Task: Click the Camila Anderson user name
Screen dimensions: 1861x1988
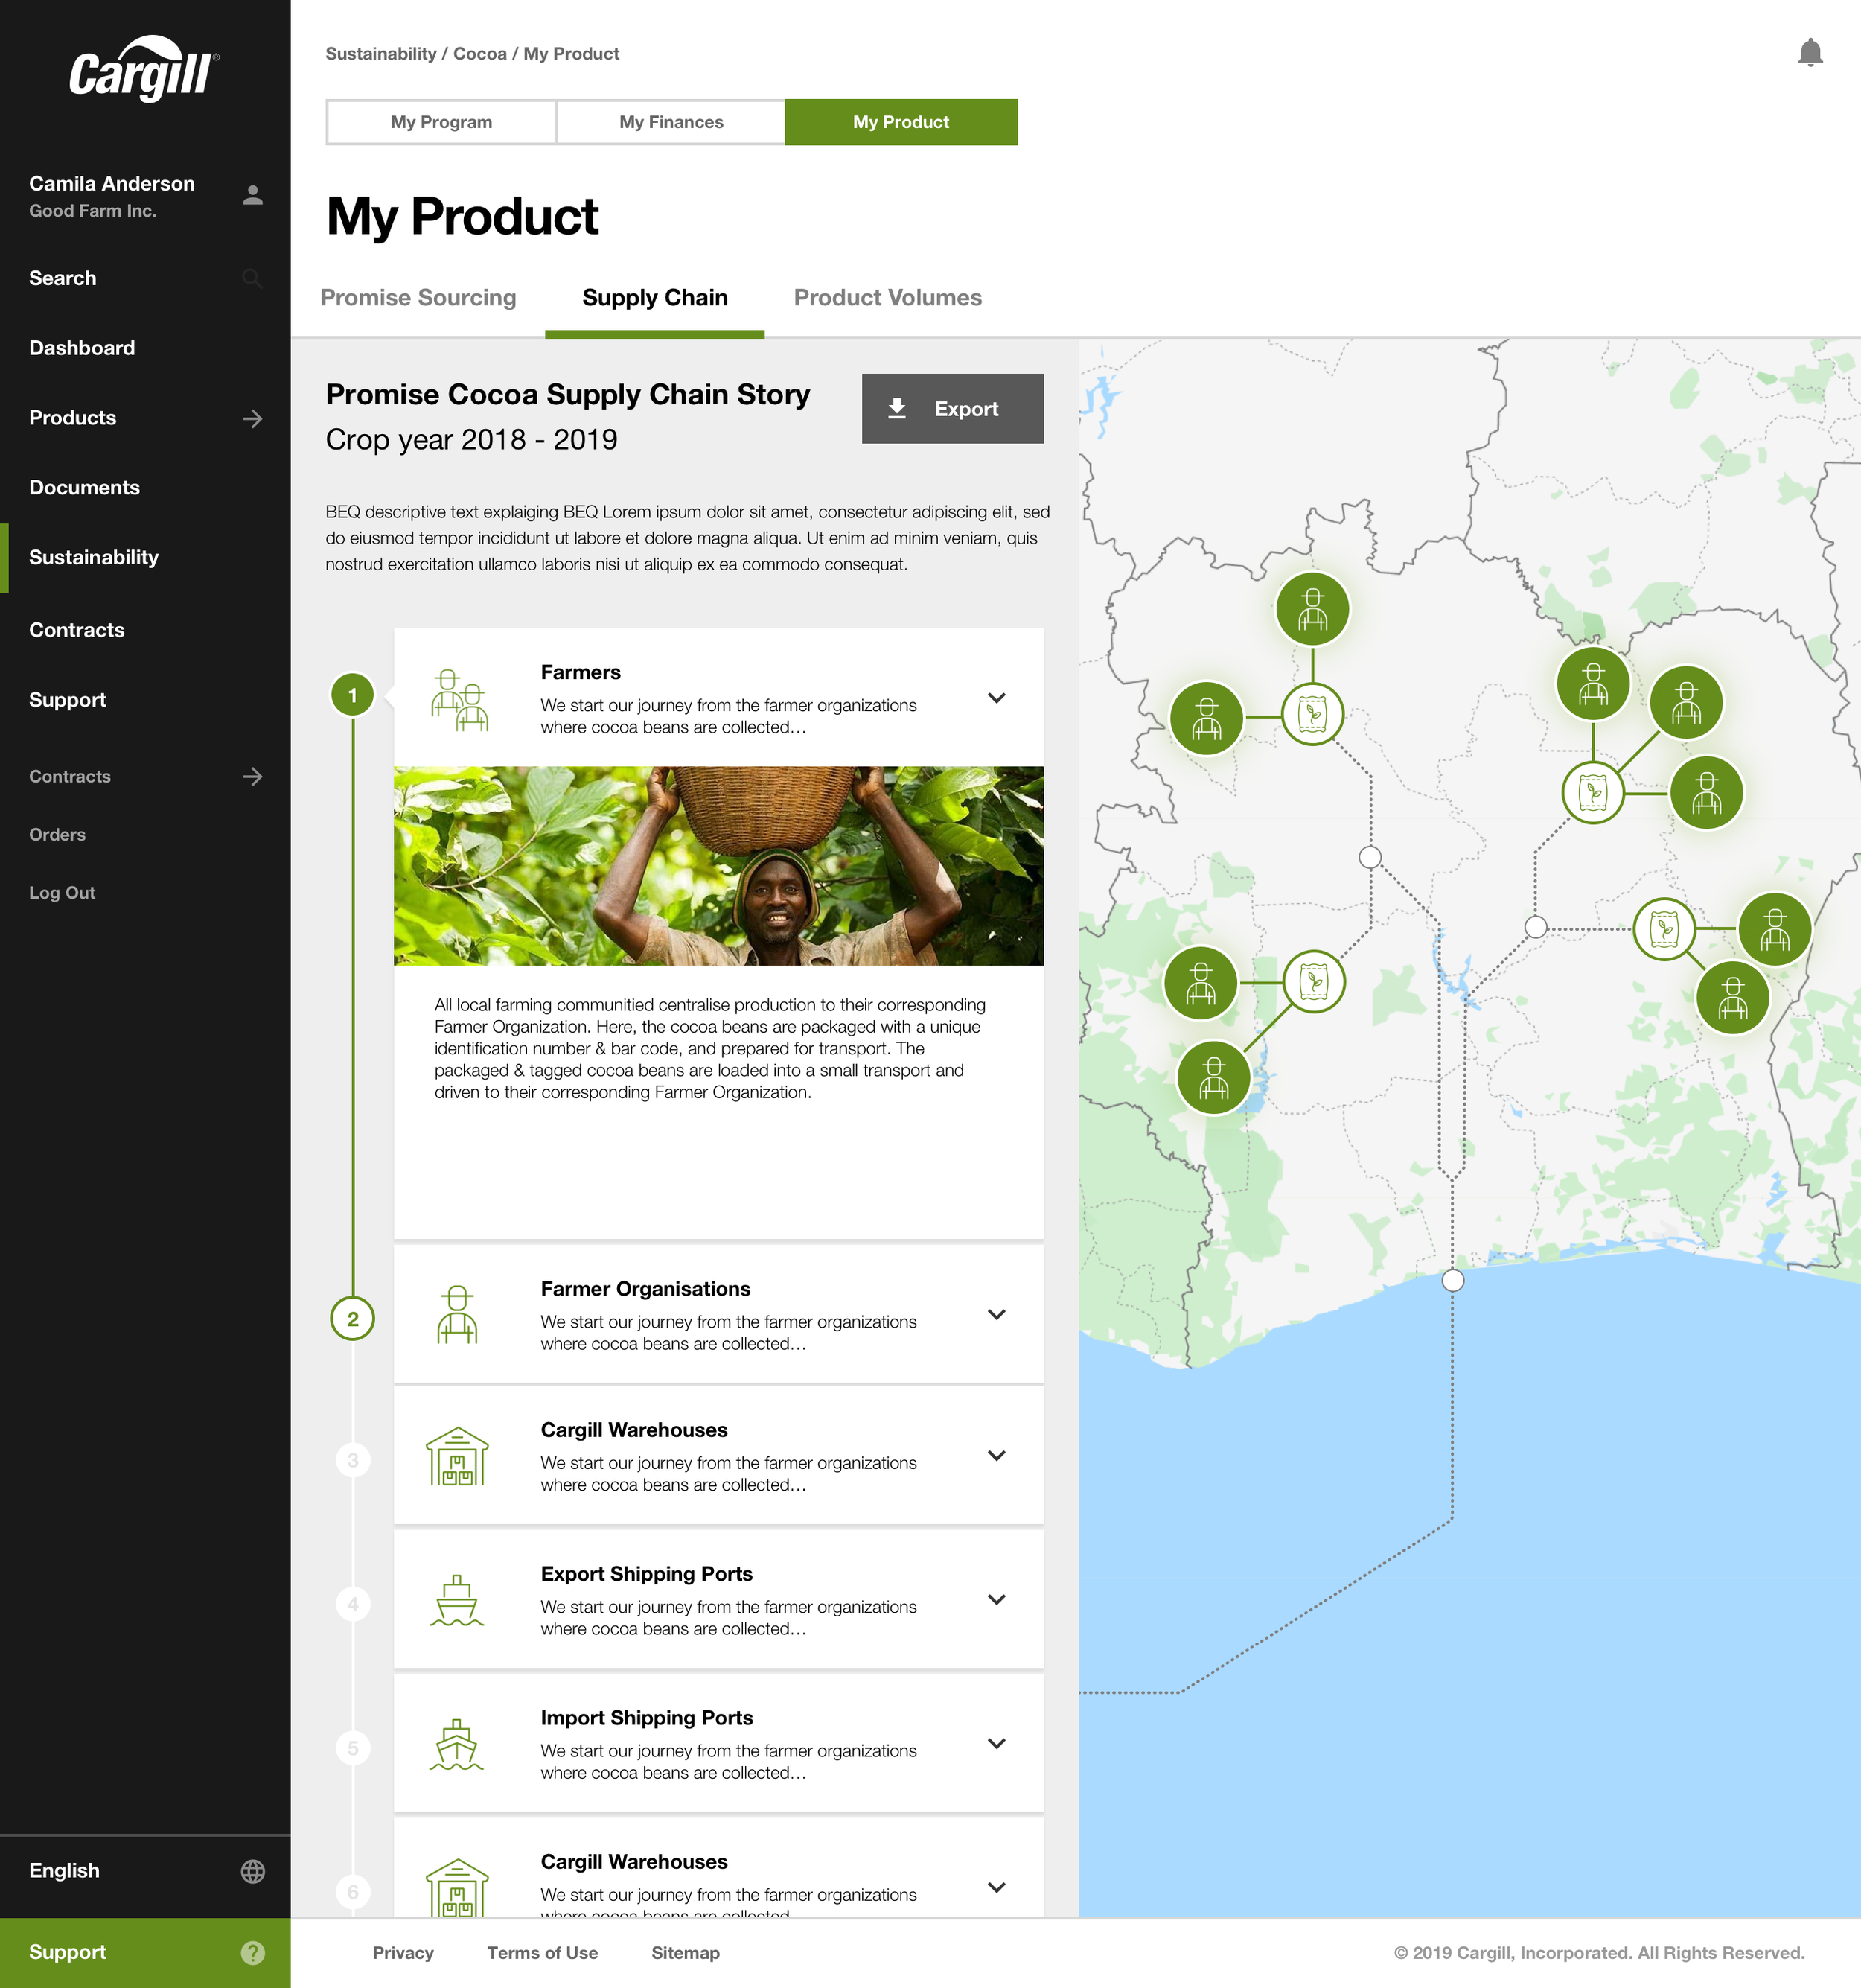Action: pos(112,184)
